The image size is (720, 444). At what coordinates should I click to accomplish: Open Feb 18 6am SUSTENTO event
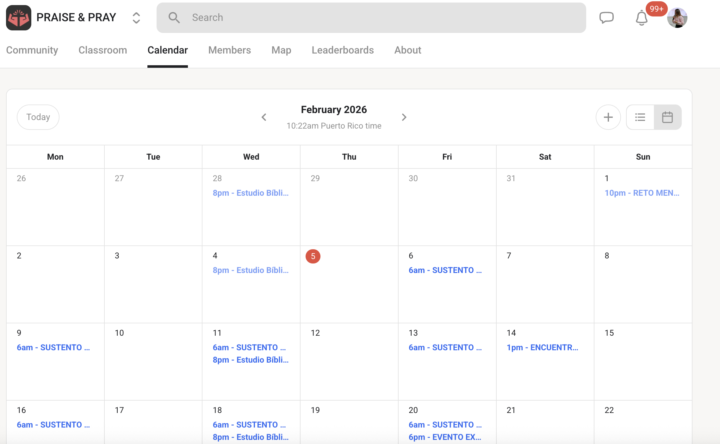tap(249, 425)
